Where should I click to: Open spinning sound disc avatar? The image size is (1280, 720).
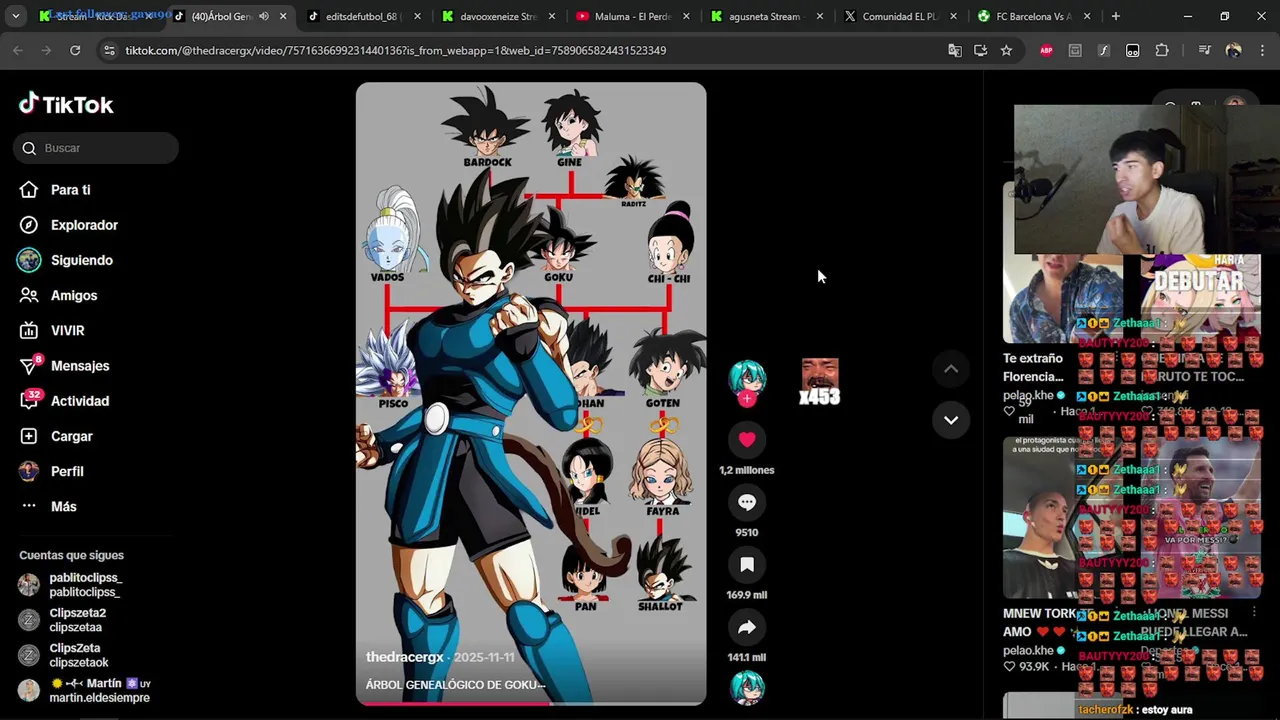[x=747, y=688]
